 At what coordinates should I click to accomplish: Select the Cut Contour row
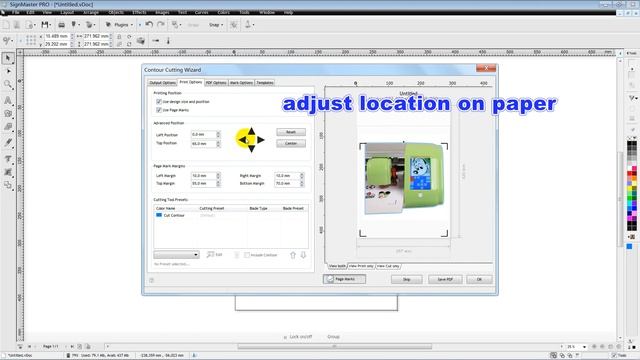[231, 215]
